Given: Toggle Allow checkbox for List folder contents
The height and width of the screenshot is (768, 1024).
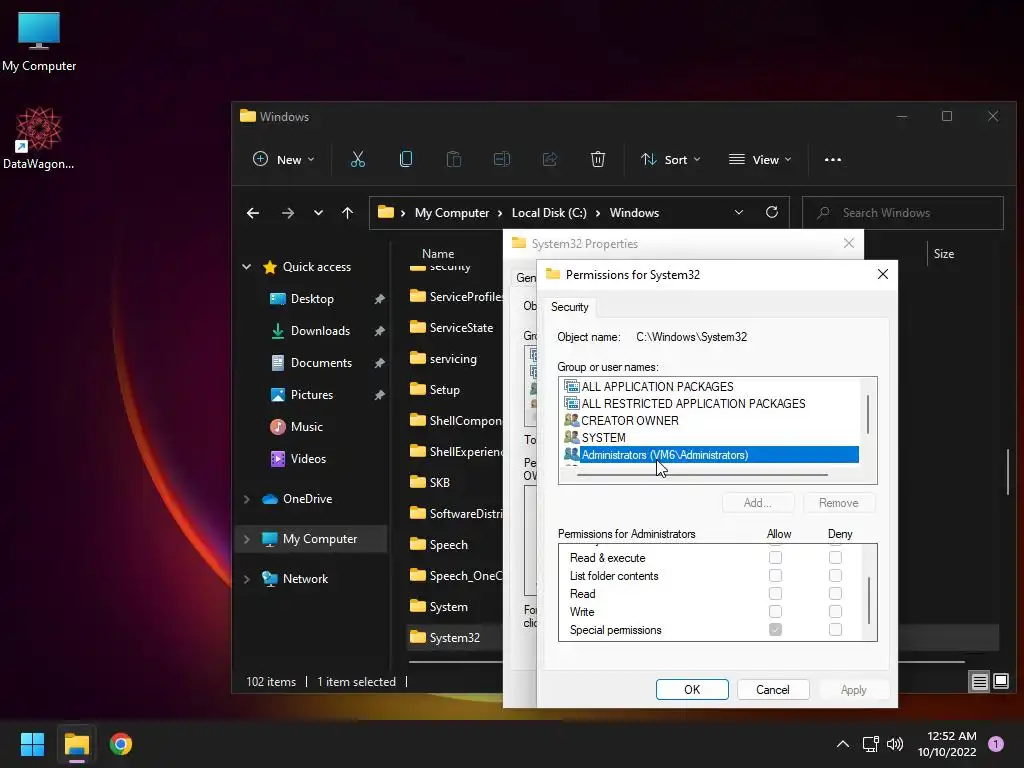Looking at the screenshot, I should click(775, 575).
